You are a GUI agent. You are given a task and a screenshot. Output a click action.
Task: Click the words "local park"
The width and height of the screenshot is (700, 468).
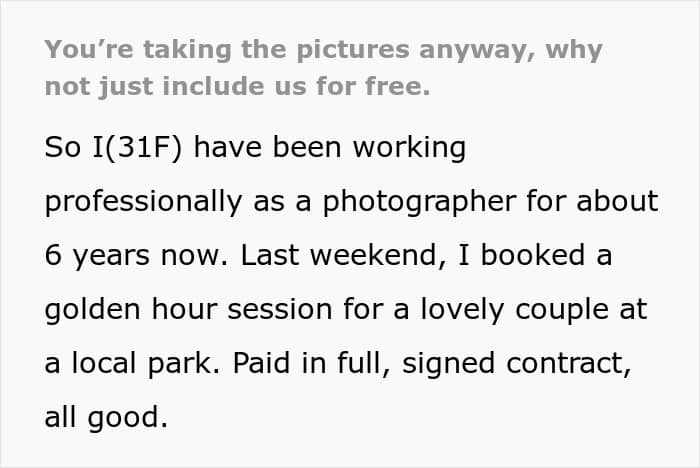pyautogui.click(x=142, y=364)
